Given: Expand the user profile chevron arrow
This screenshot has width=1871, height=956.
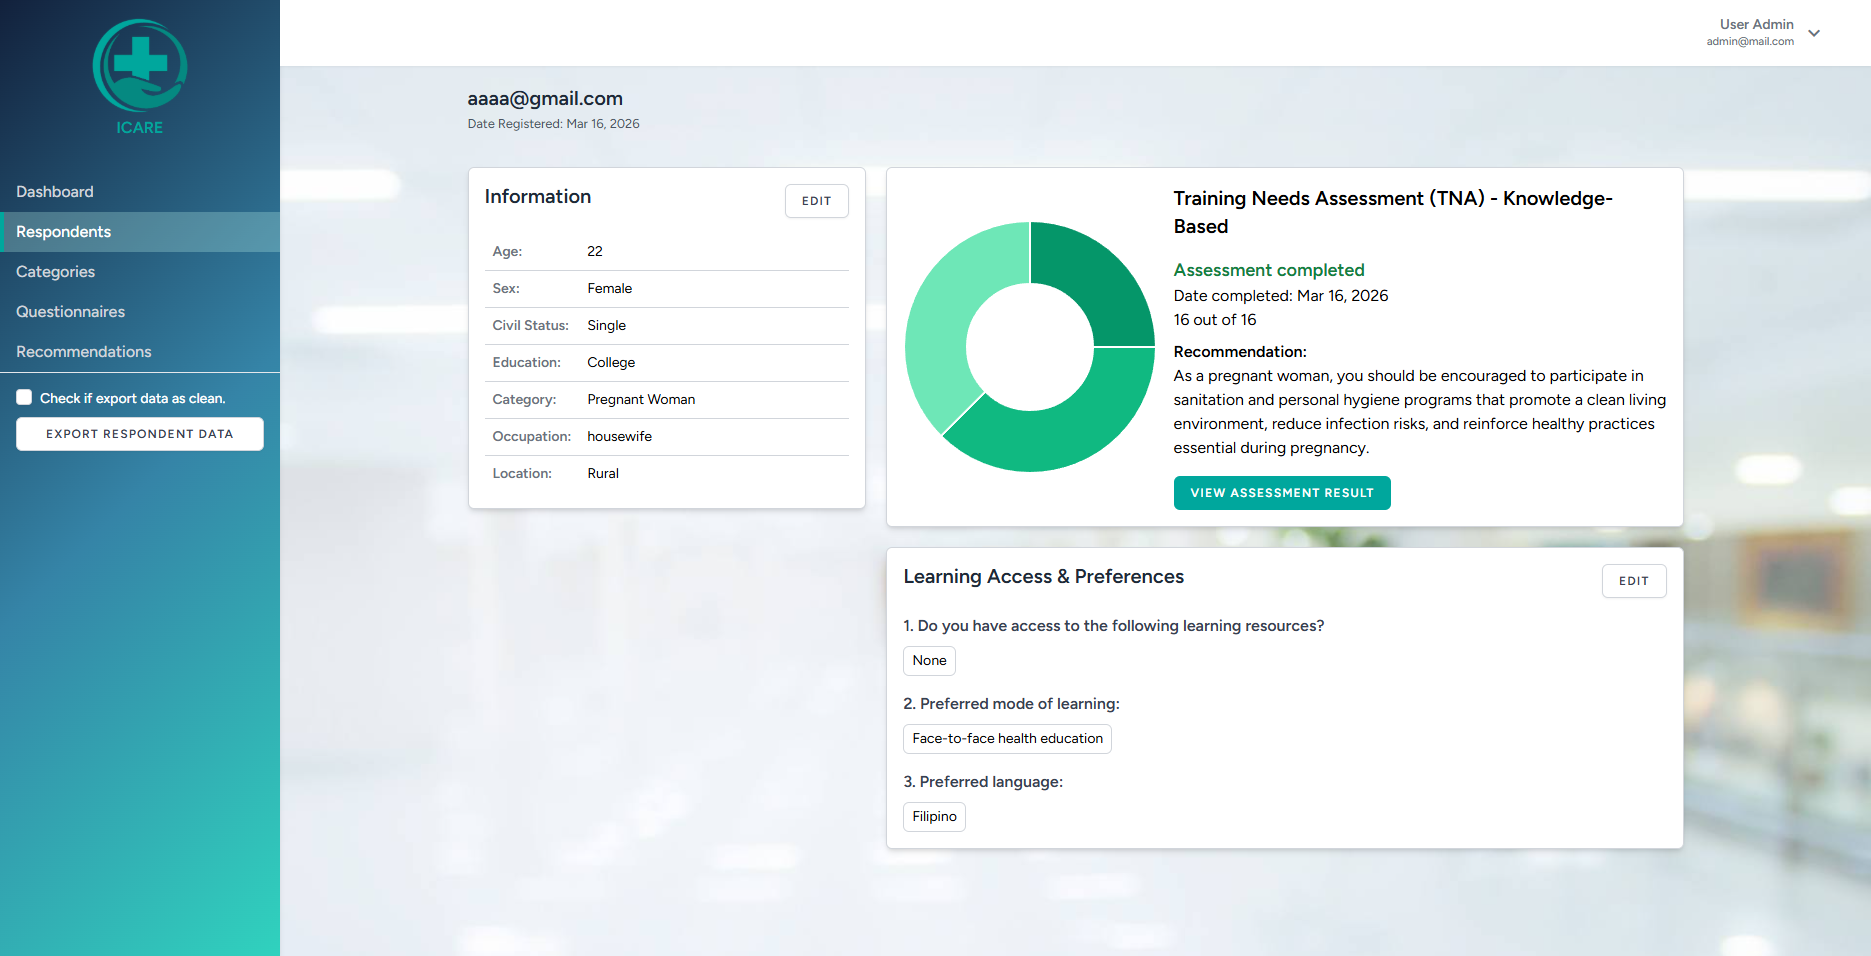Looking at the screenshot, I should [1814, 34].
